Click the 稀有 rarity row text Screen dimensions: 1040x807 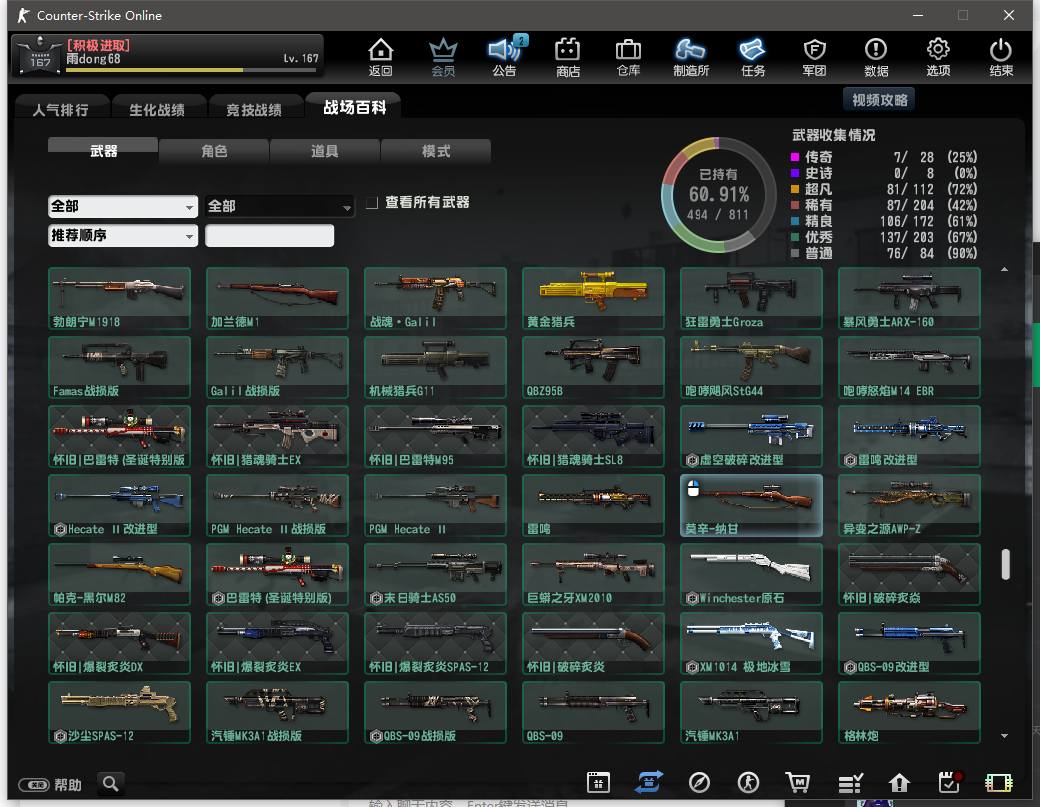(x=818, y=205)
